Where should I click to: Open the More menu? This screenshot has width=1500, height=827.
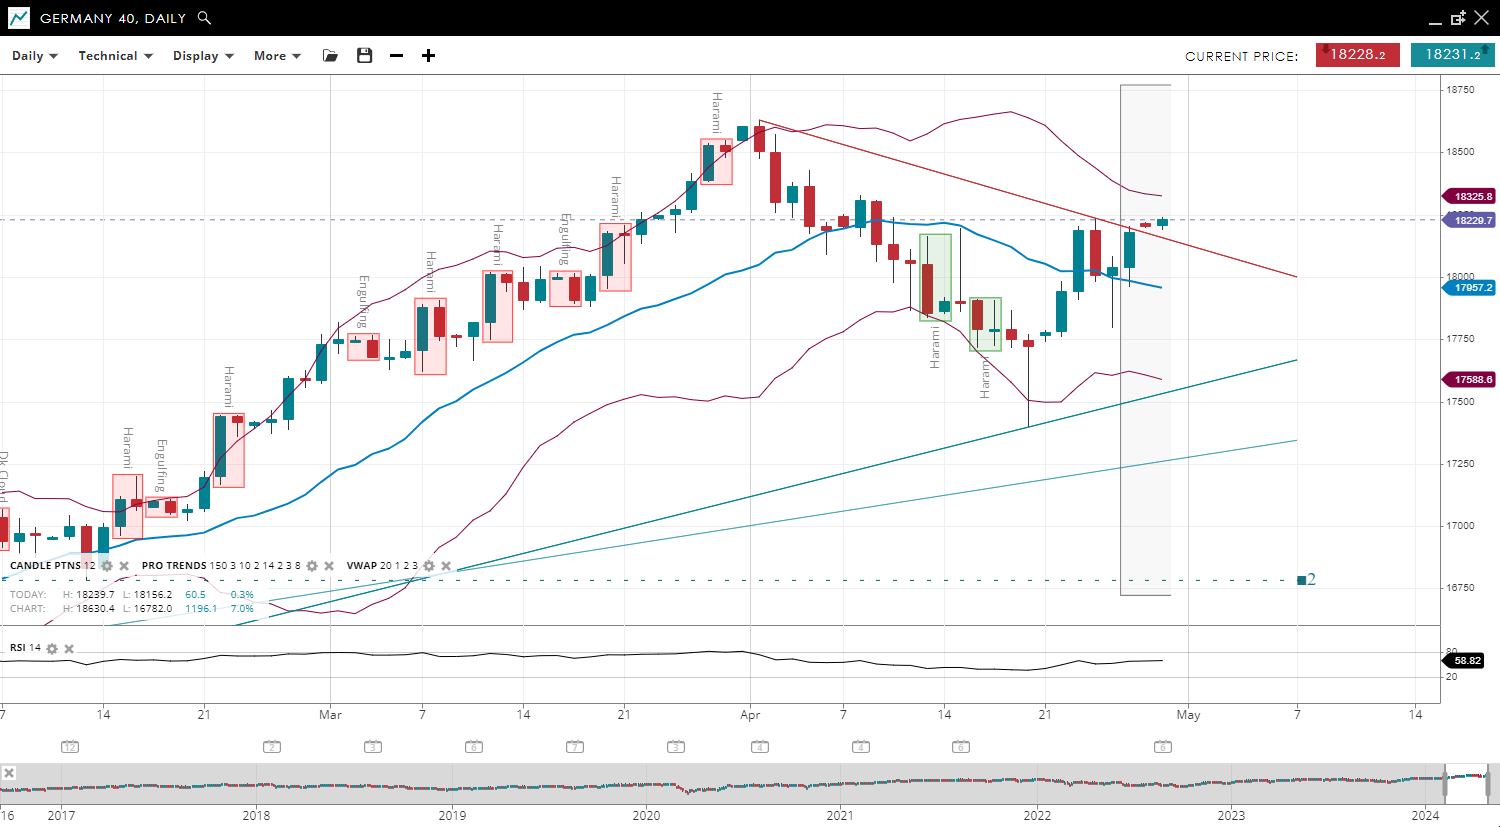point(277,56)
